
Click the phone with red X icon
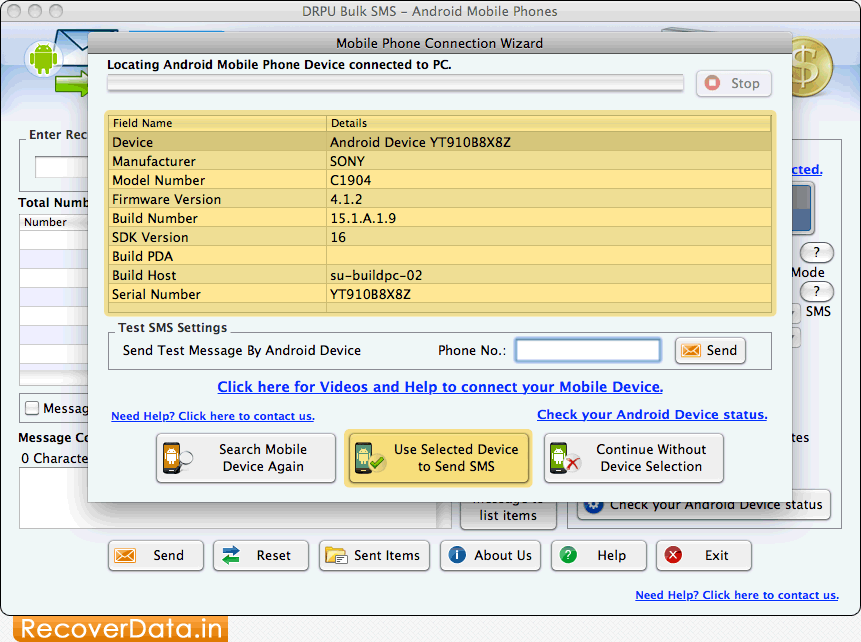[564, 458]
